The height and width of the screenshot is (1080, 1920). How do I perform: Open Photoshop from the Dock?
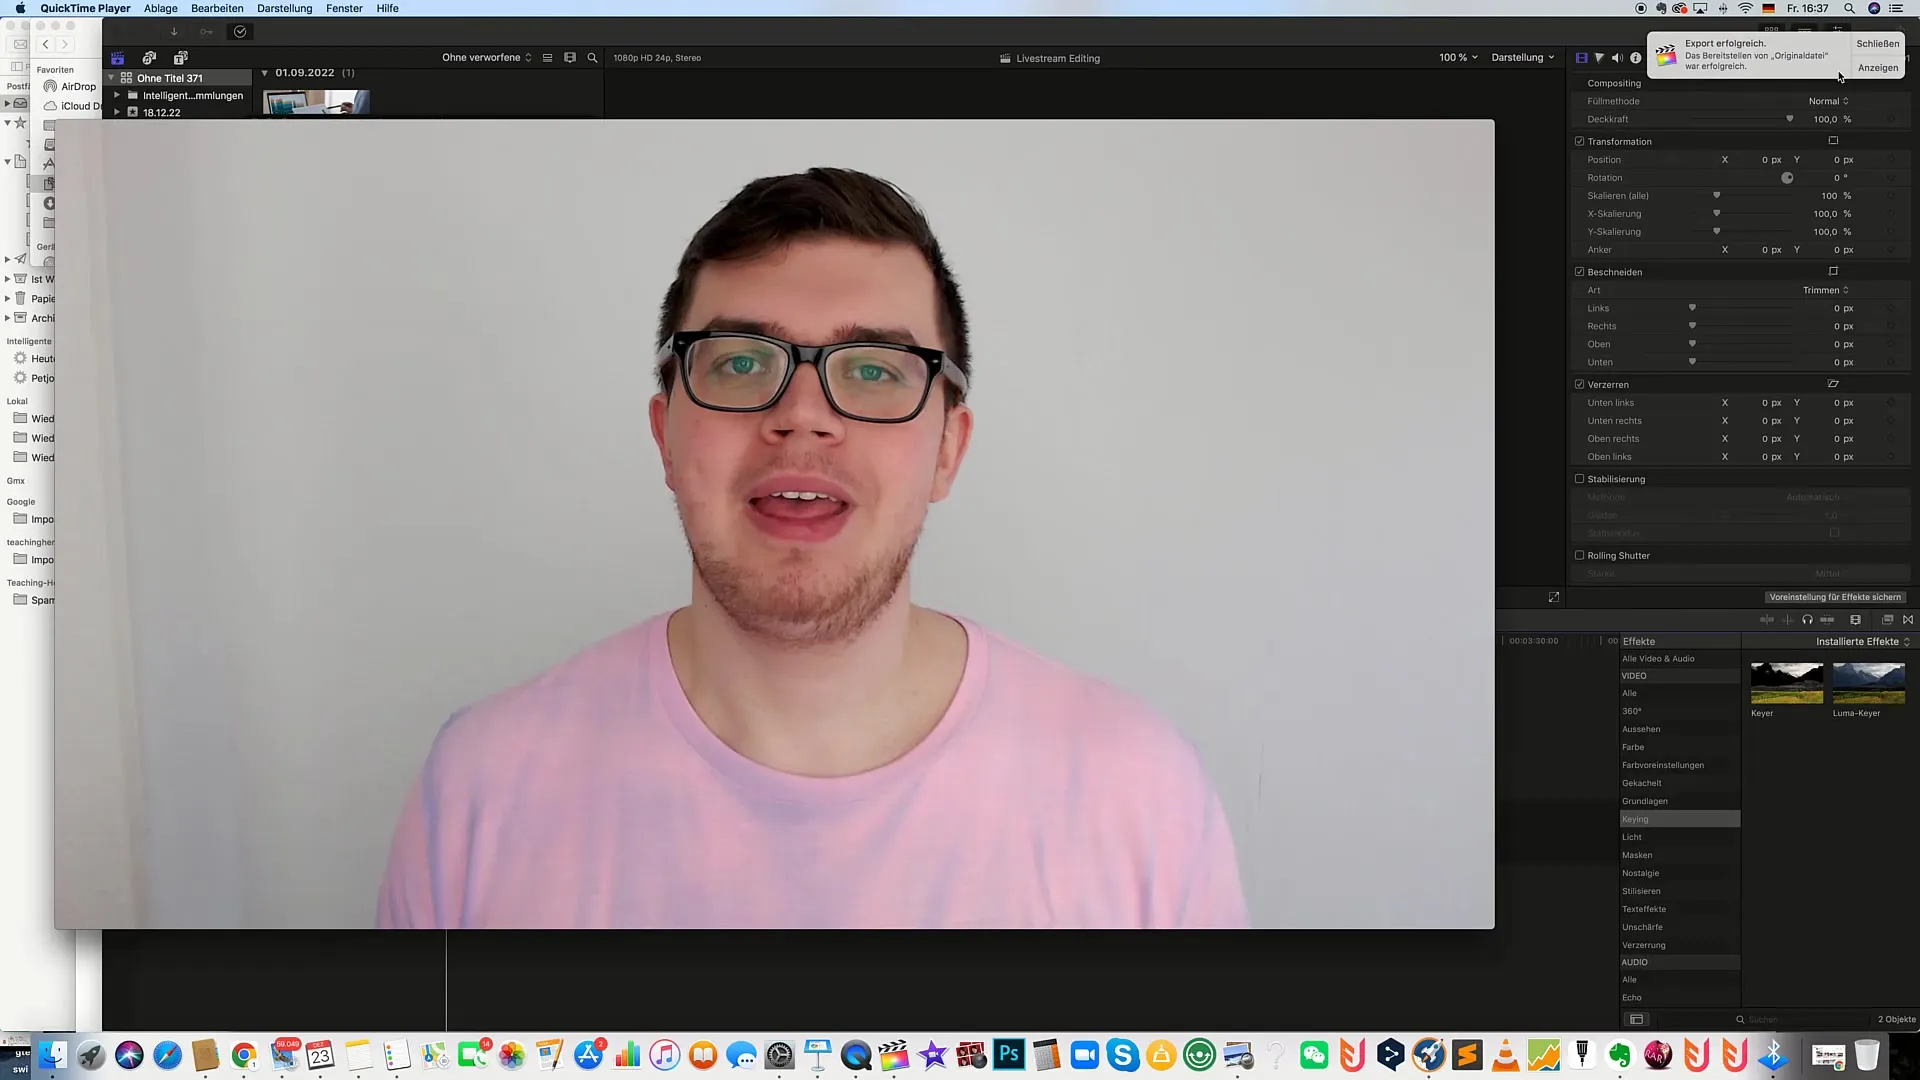[1009, 1055]
